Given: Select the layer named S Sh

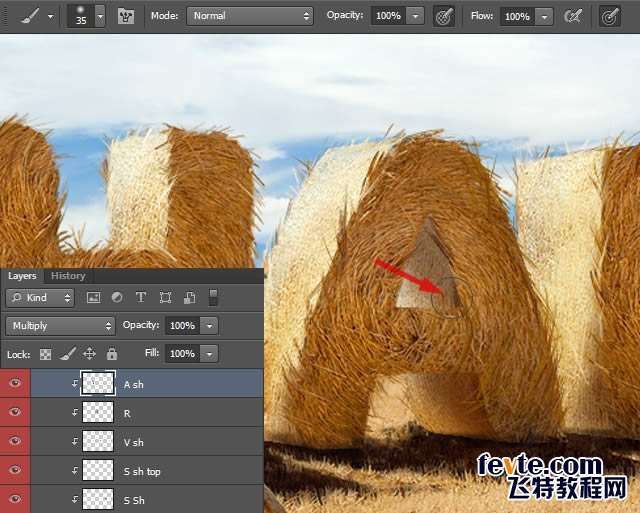Looking at the screenshot, I should point(134,500).
